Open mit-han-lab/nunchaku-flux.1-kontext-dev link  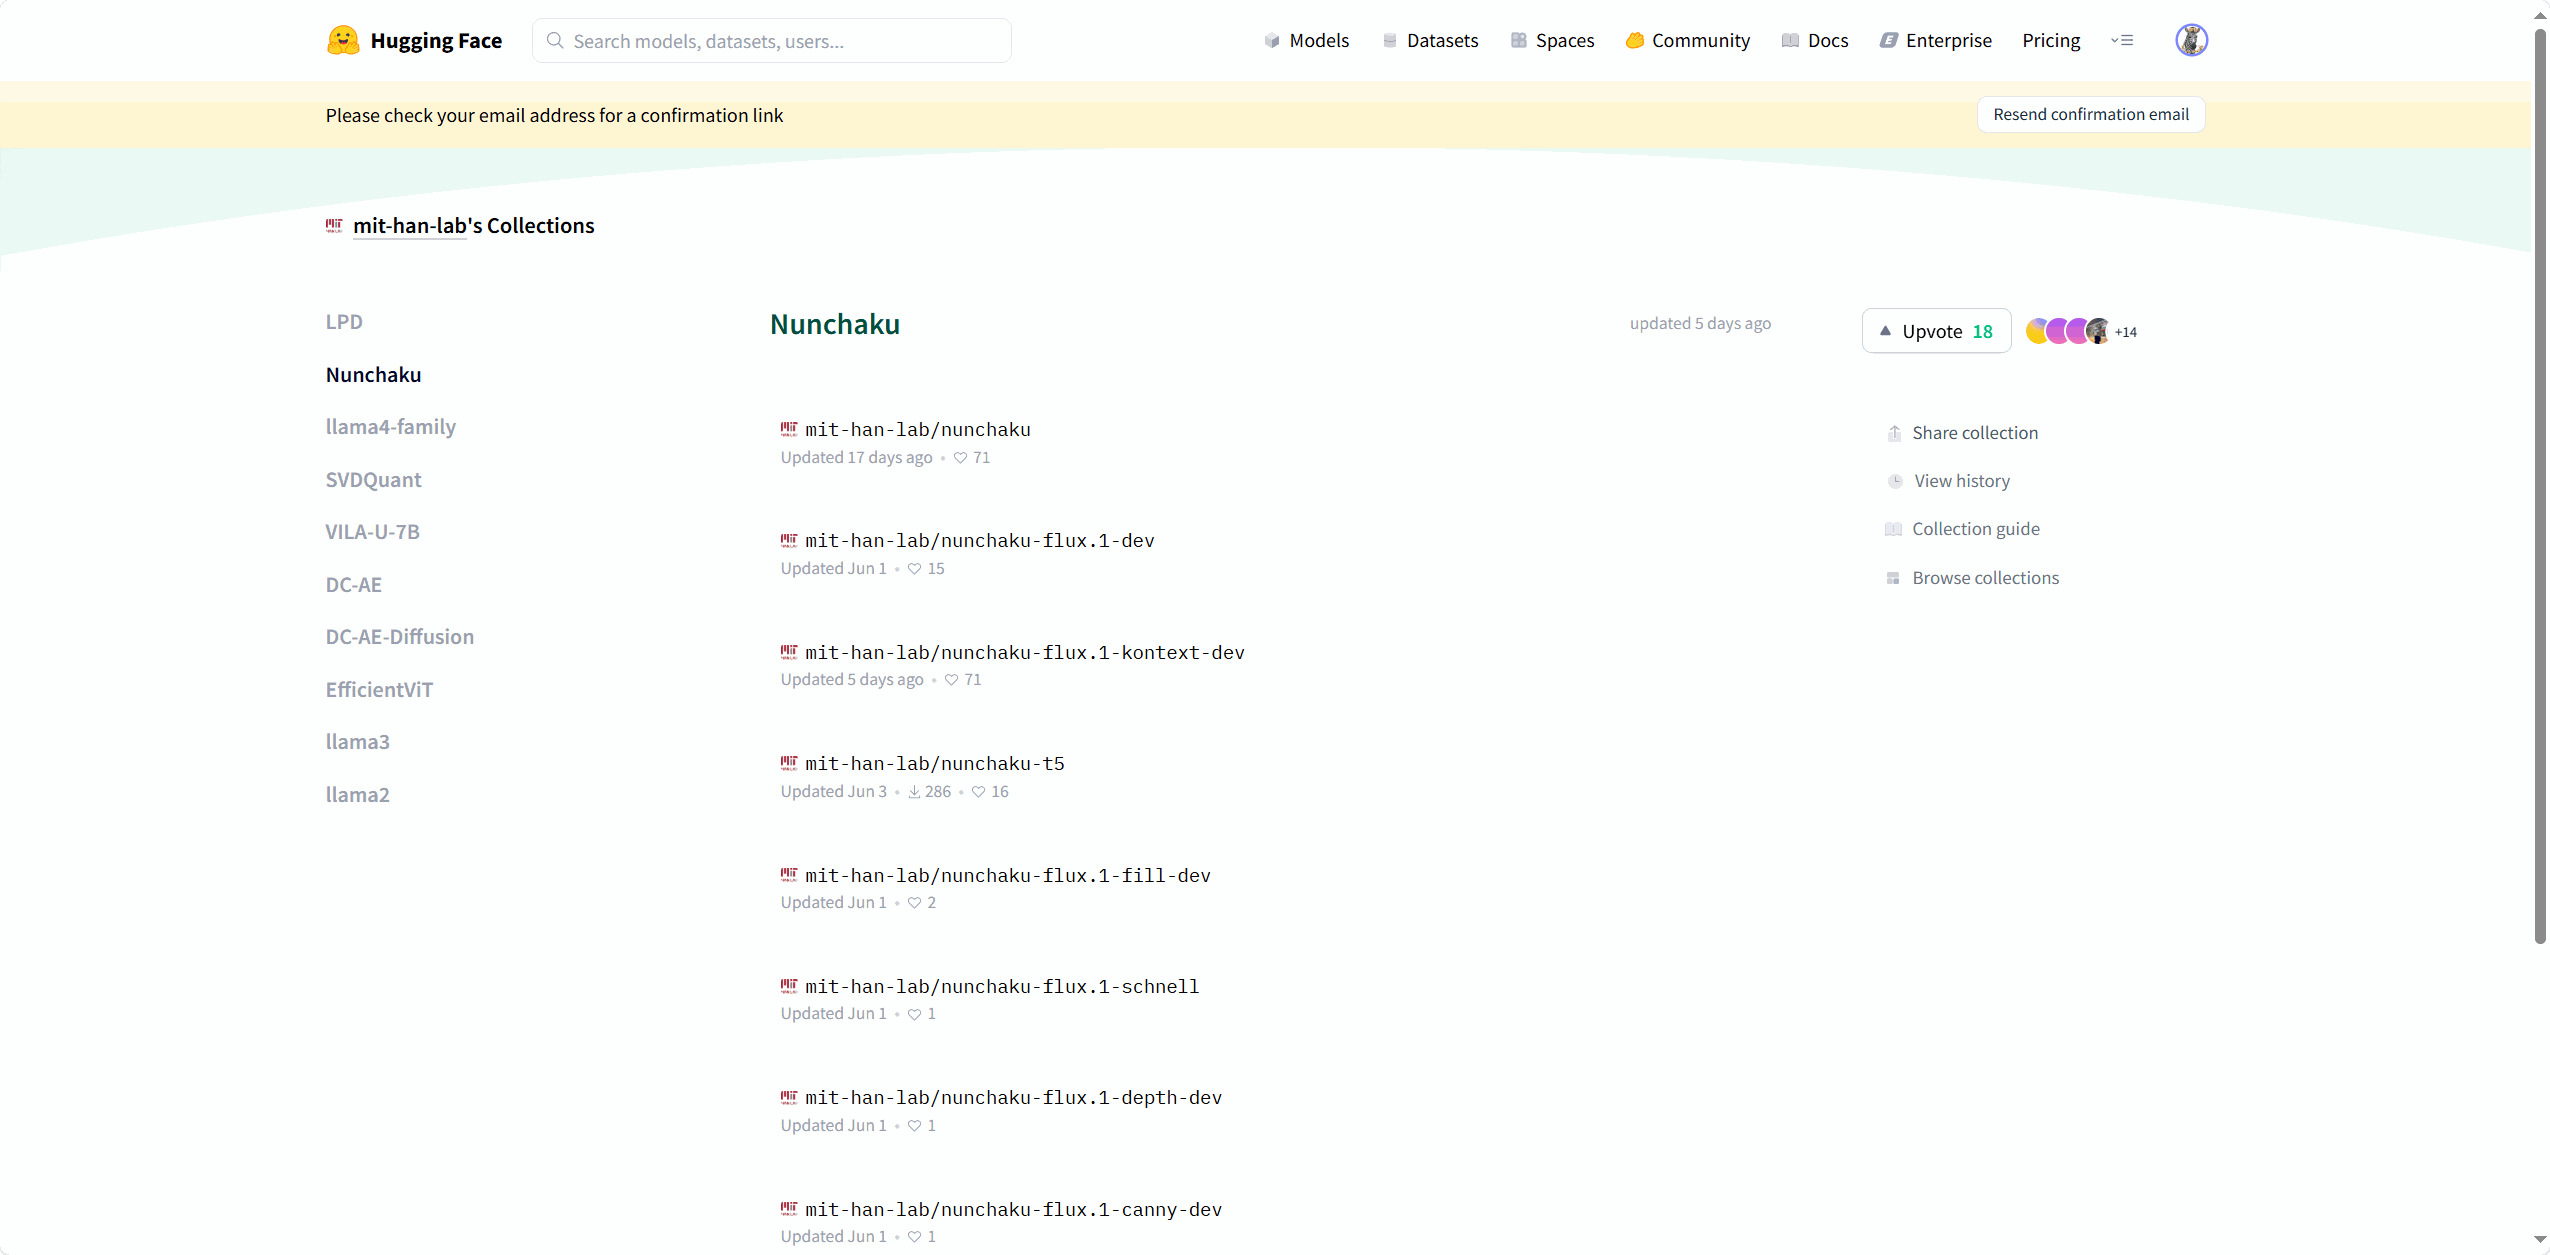(1024, 653)
